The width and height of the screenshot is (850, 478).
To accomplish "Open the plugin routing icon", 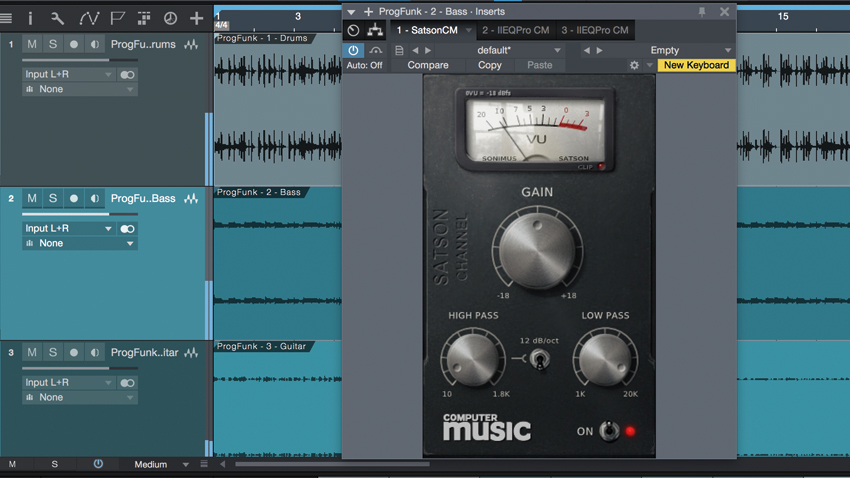I will 375,30.
